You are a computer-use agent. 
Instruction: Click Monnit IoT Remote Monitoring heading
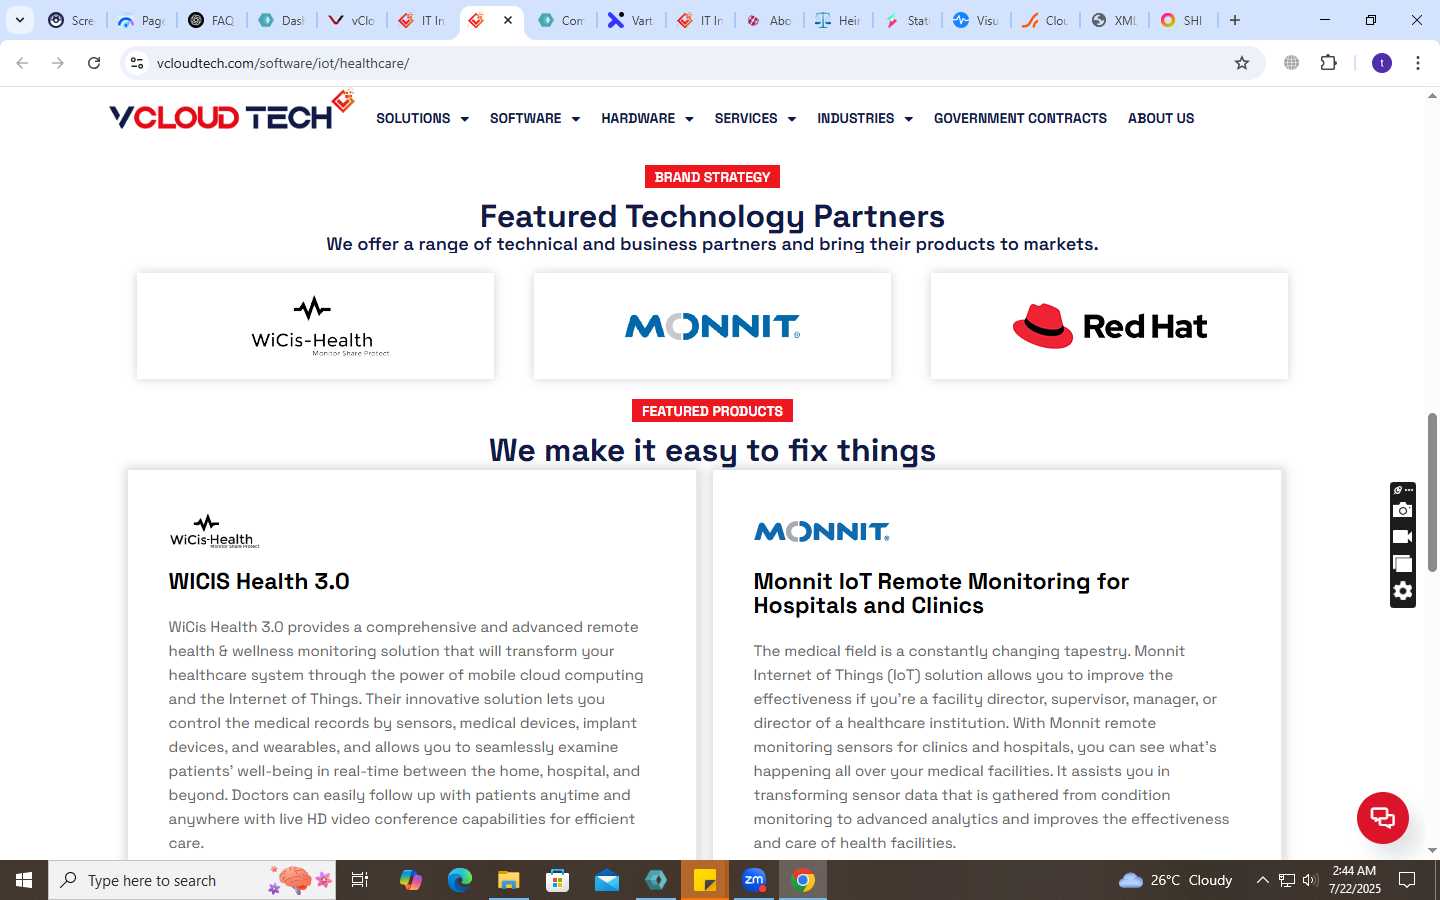tap(941, 593)
